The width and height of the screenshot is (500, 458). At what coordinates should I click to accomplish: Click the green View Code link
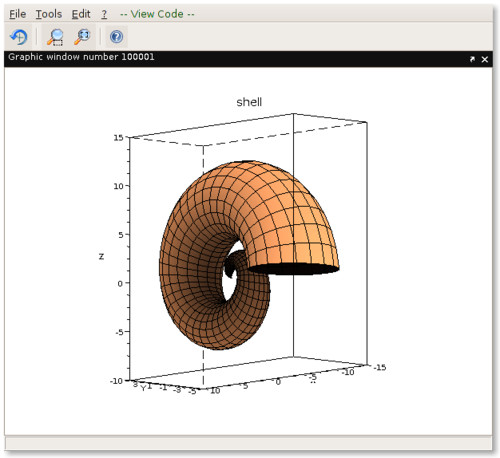tap(157, 14)
